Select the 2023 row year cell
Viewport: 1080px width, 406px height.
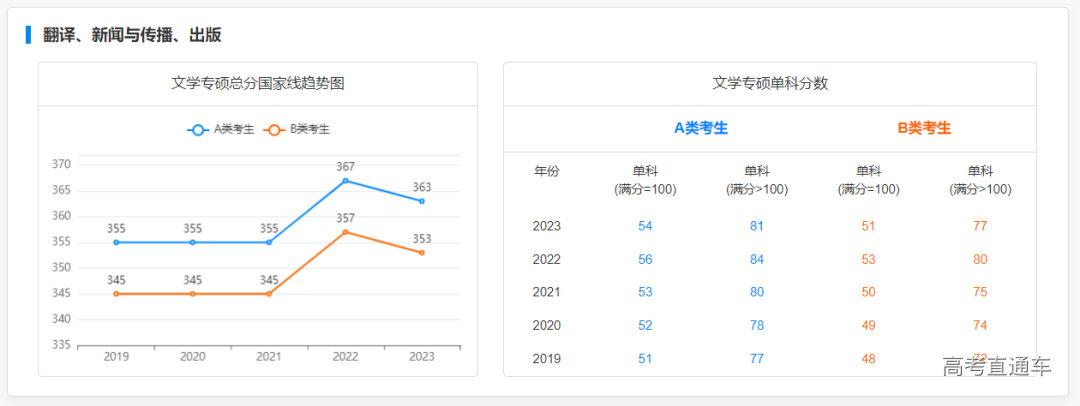[547, 226]
